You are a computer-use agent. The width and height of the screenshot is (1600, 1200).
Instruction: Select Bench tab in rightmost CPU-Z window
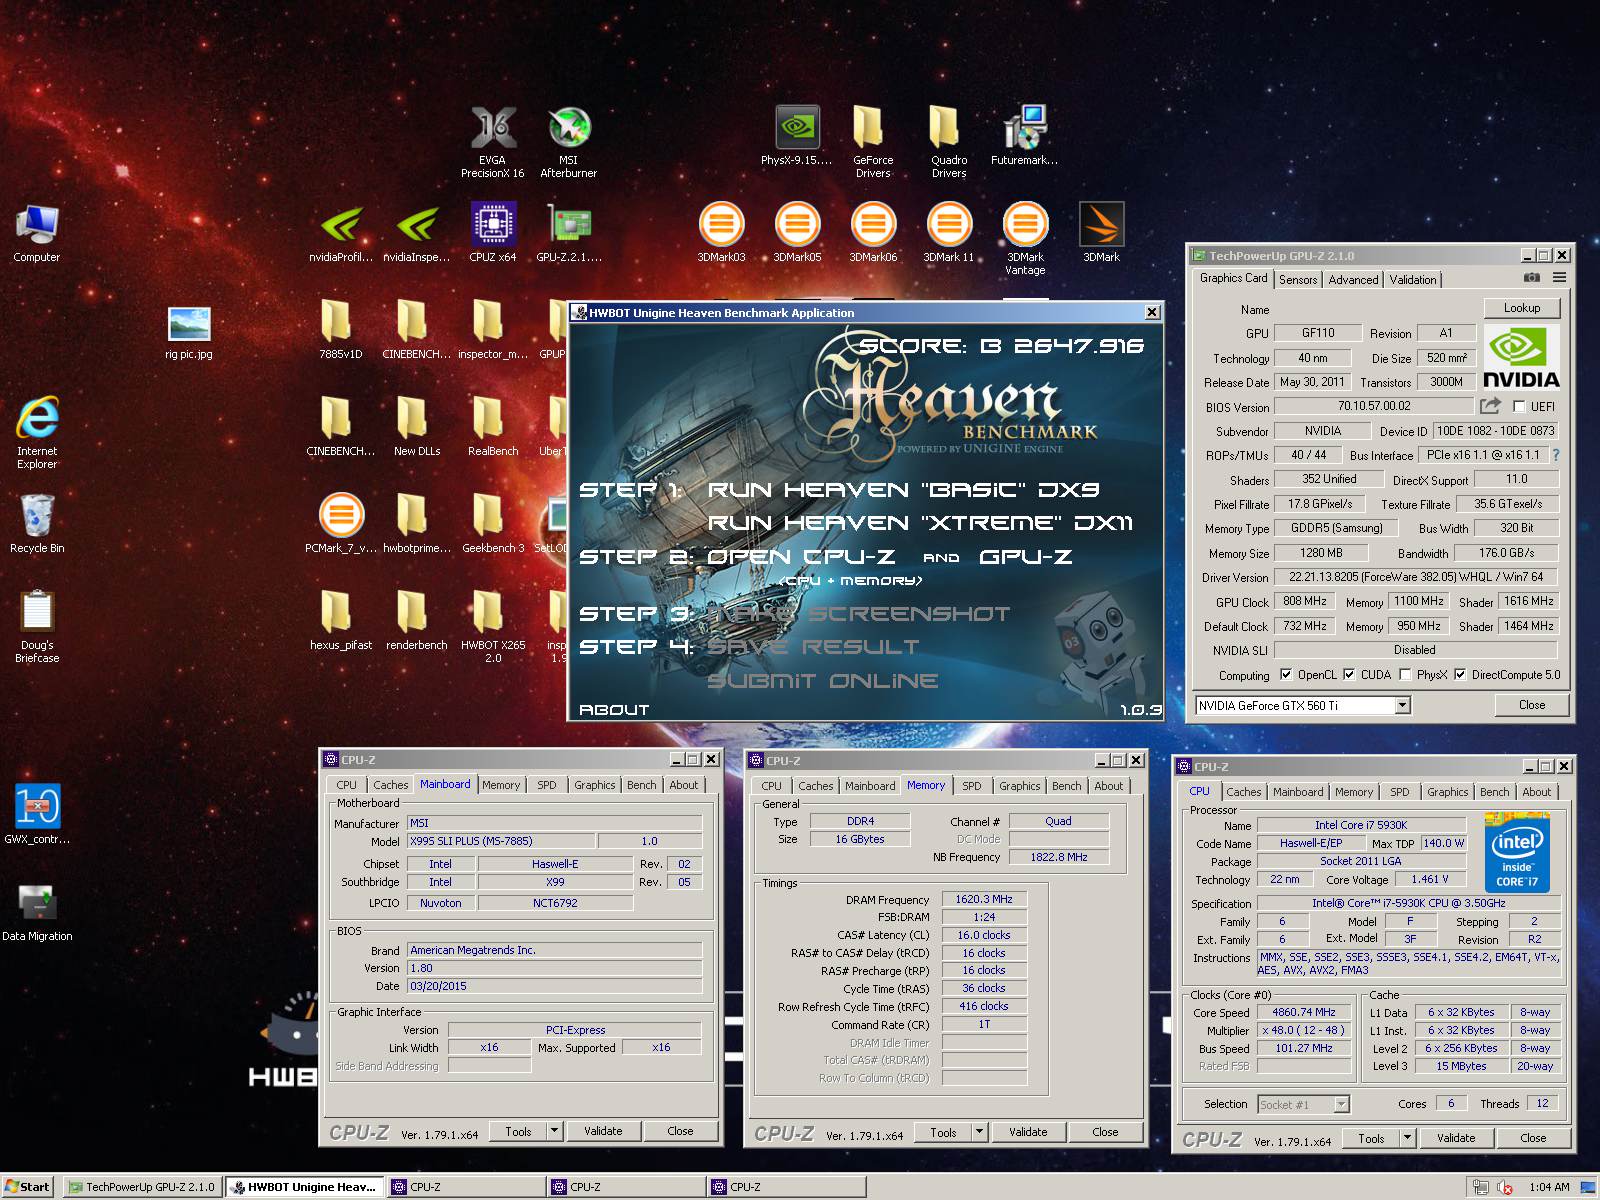point(1494,792)
